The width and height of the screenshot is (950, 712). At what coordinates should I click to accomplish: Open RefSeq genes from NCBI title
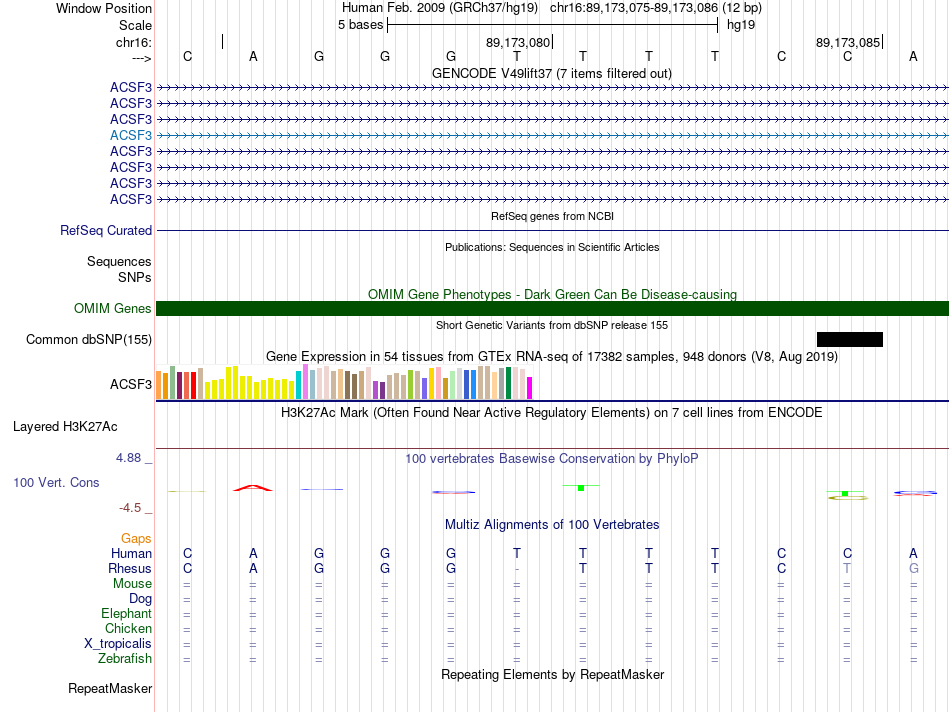pyautogui.click(x=552, y=216)
